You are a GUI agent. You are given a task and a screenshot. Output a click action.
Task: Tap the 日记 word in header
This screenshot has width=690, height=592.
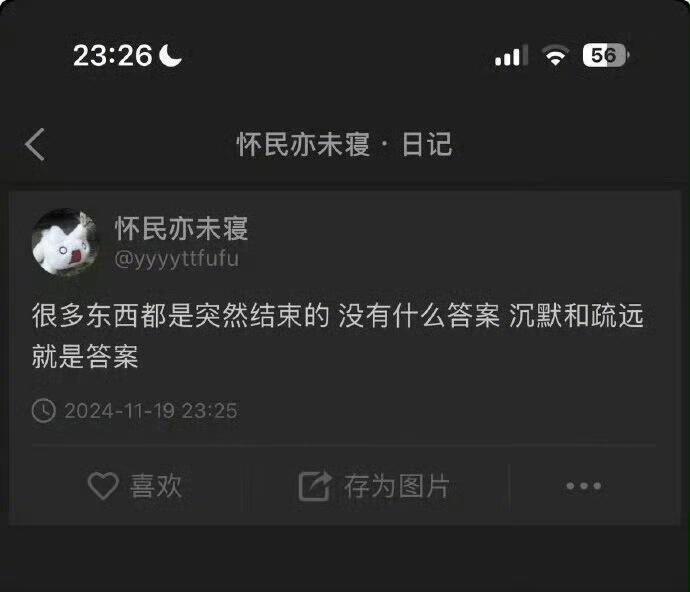(427, 144)
